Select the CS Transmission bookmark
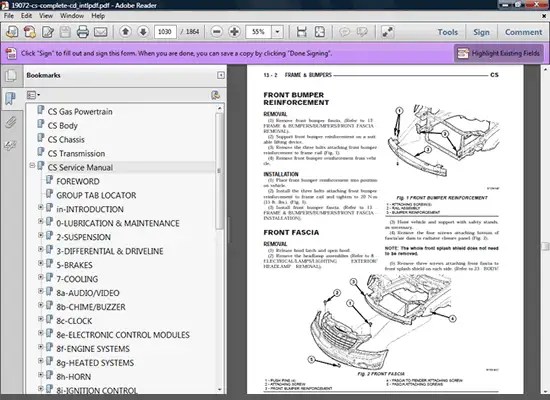 click(x=76, y=154)
